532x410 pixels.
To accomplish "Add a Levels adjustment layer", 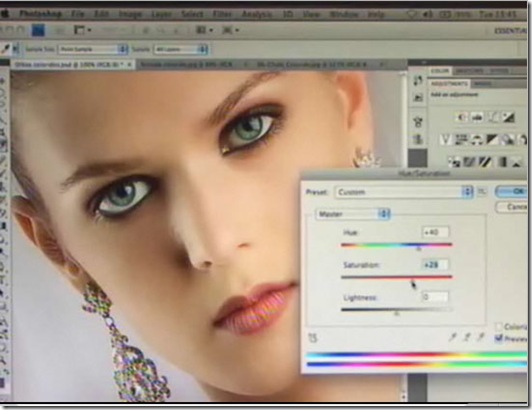I will pyautogui.click(x=477, y=117).
